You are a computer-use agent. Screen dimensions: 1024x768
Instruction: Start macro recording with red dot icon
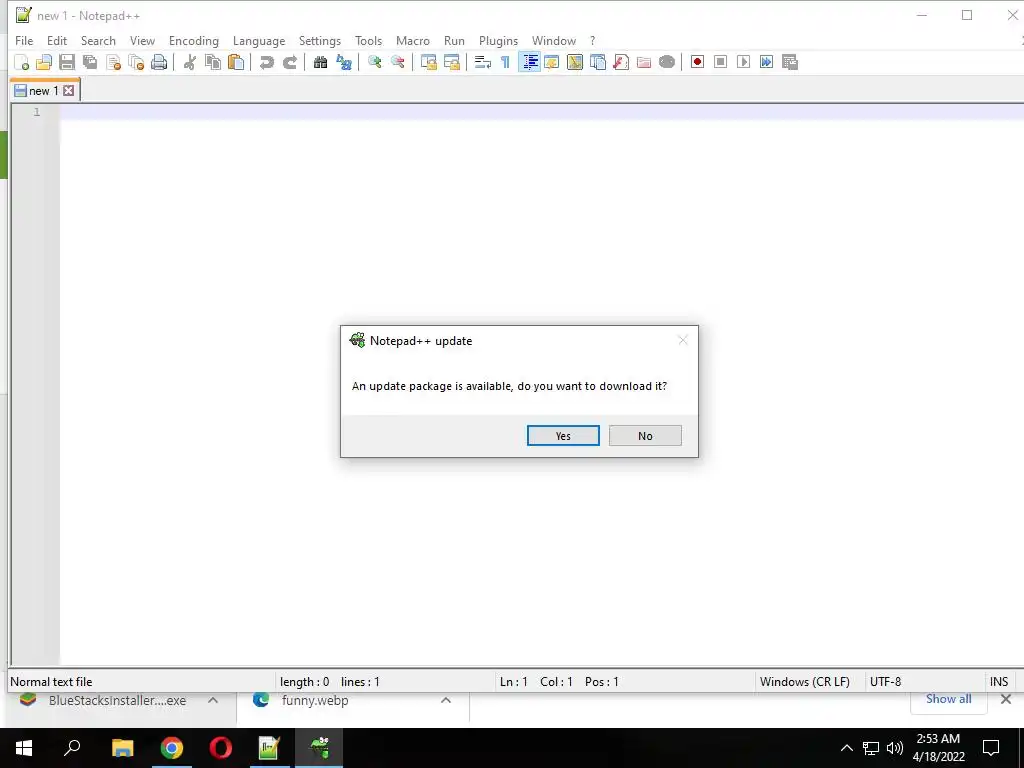(697, 62)
